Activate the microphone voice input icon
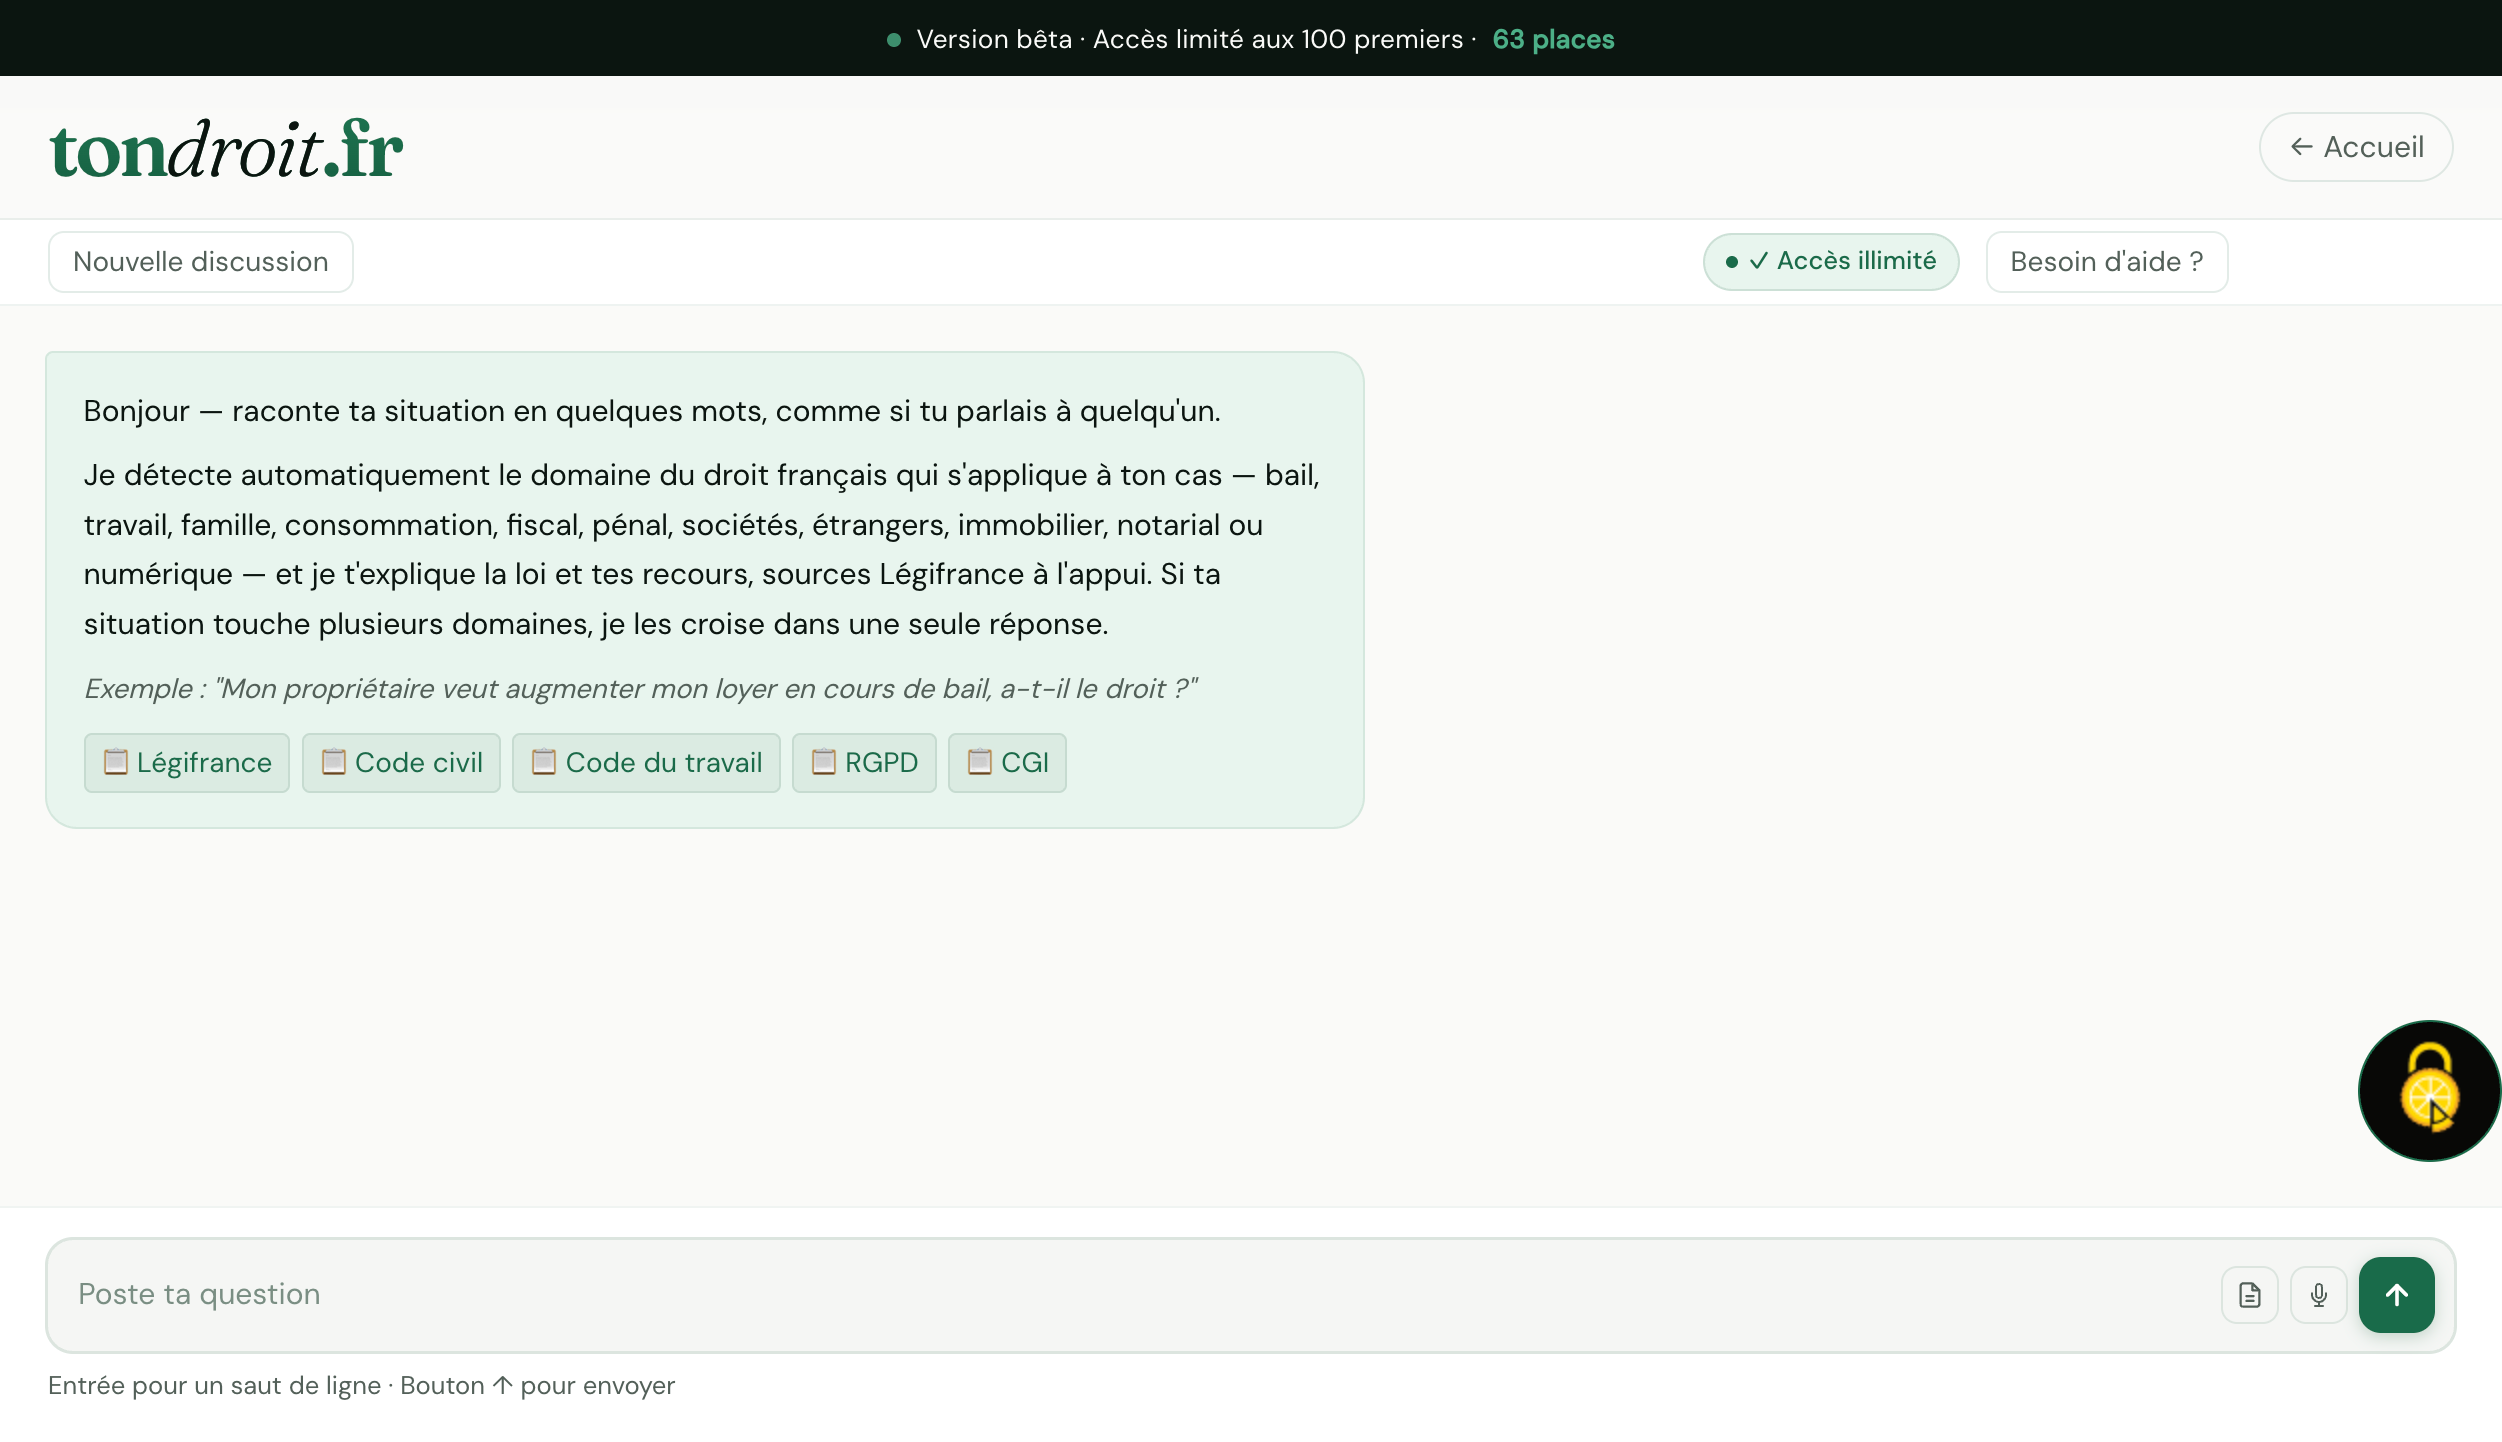Viewport: 2502px width, 1442px height. 2318,1295
